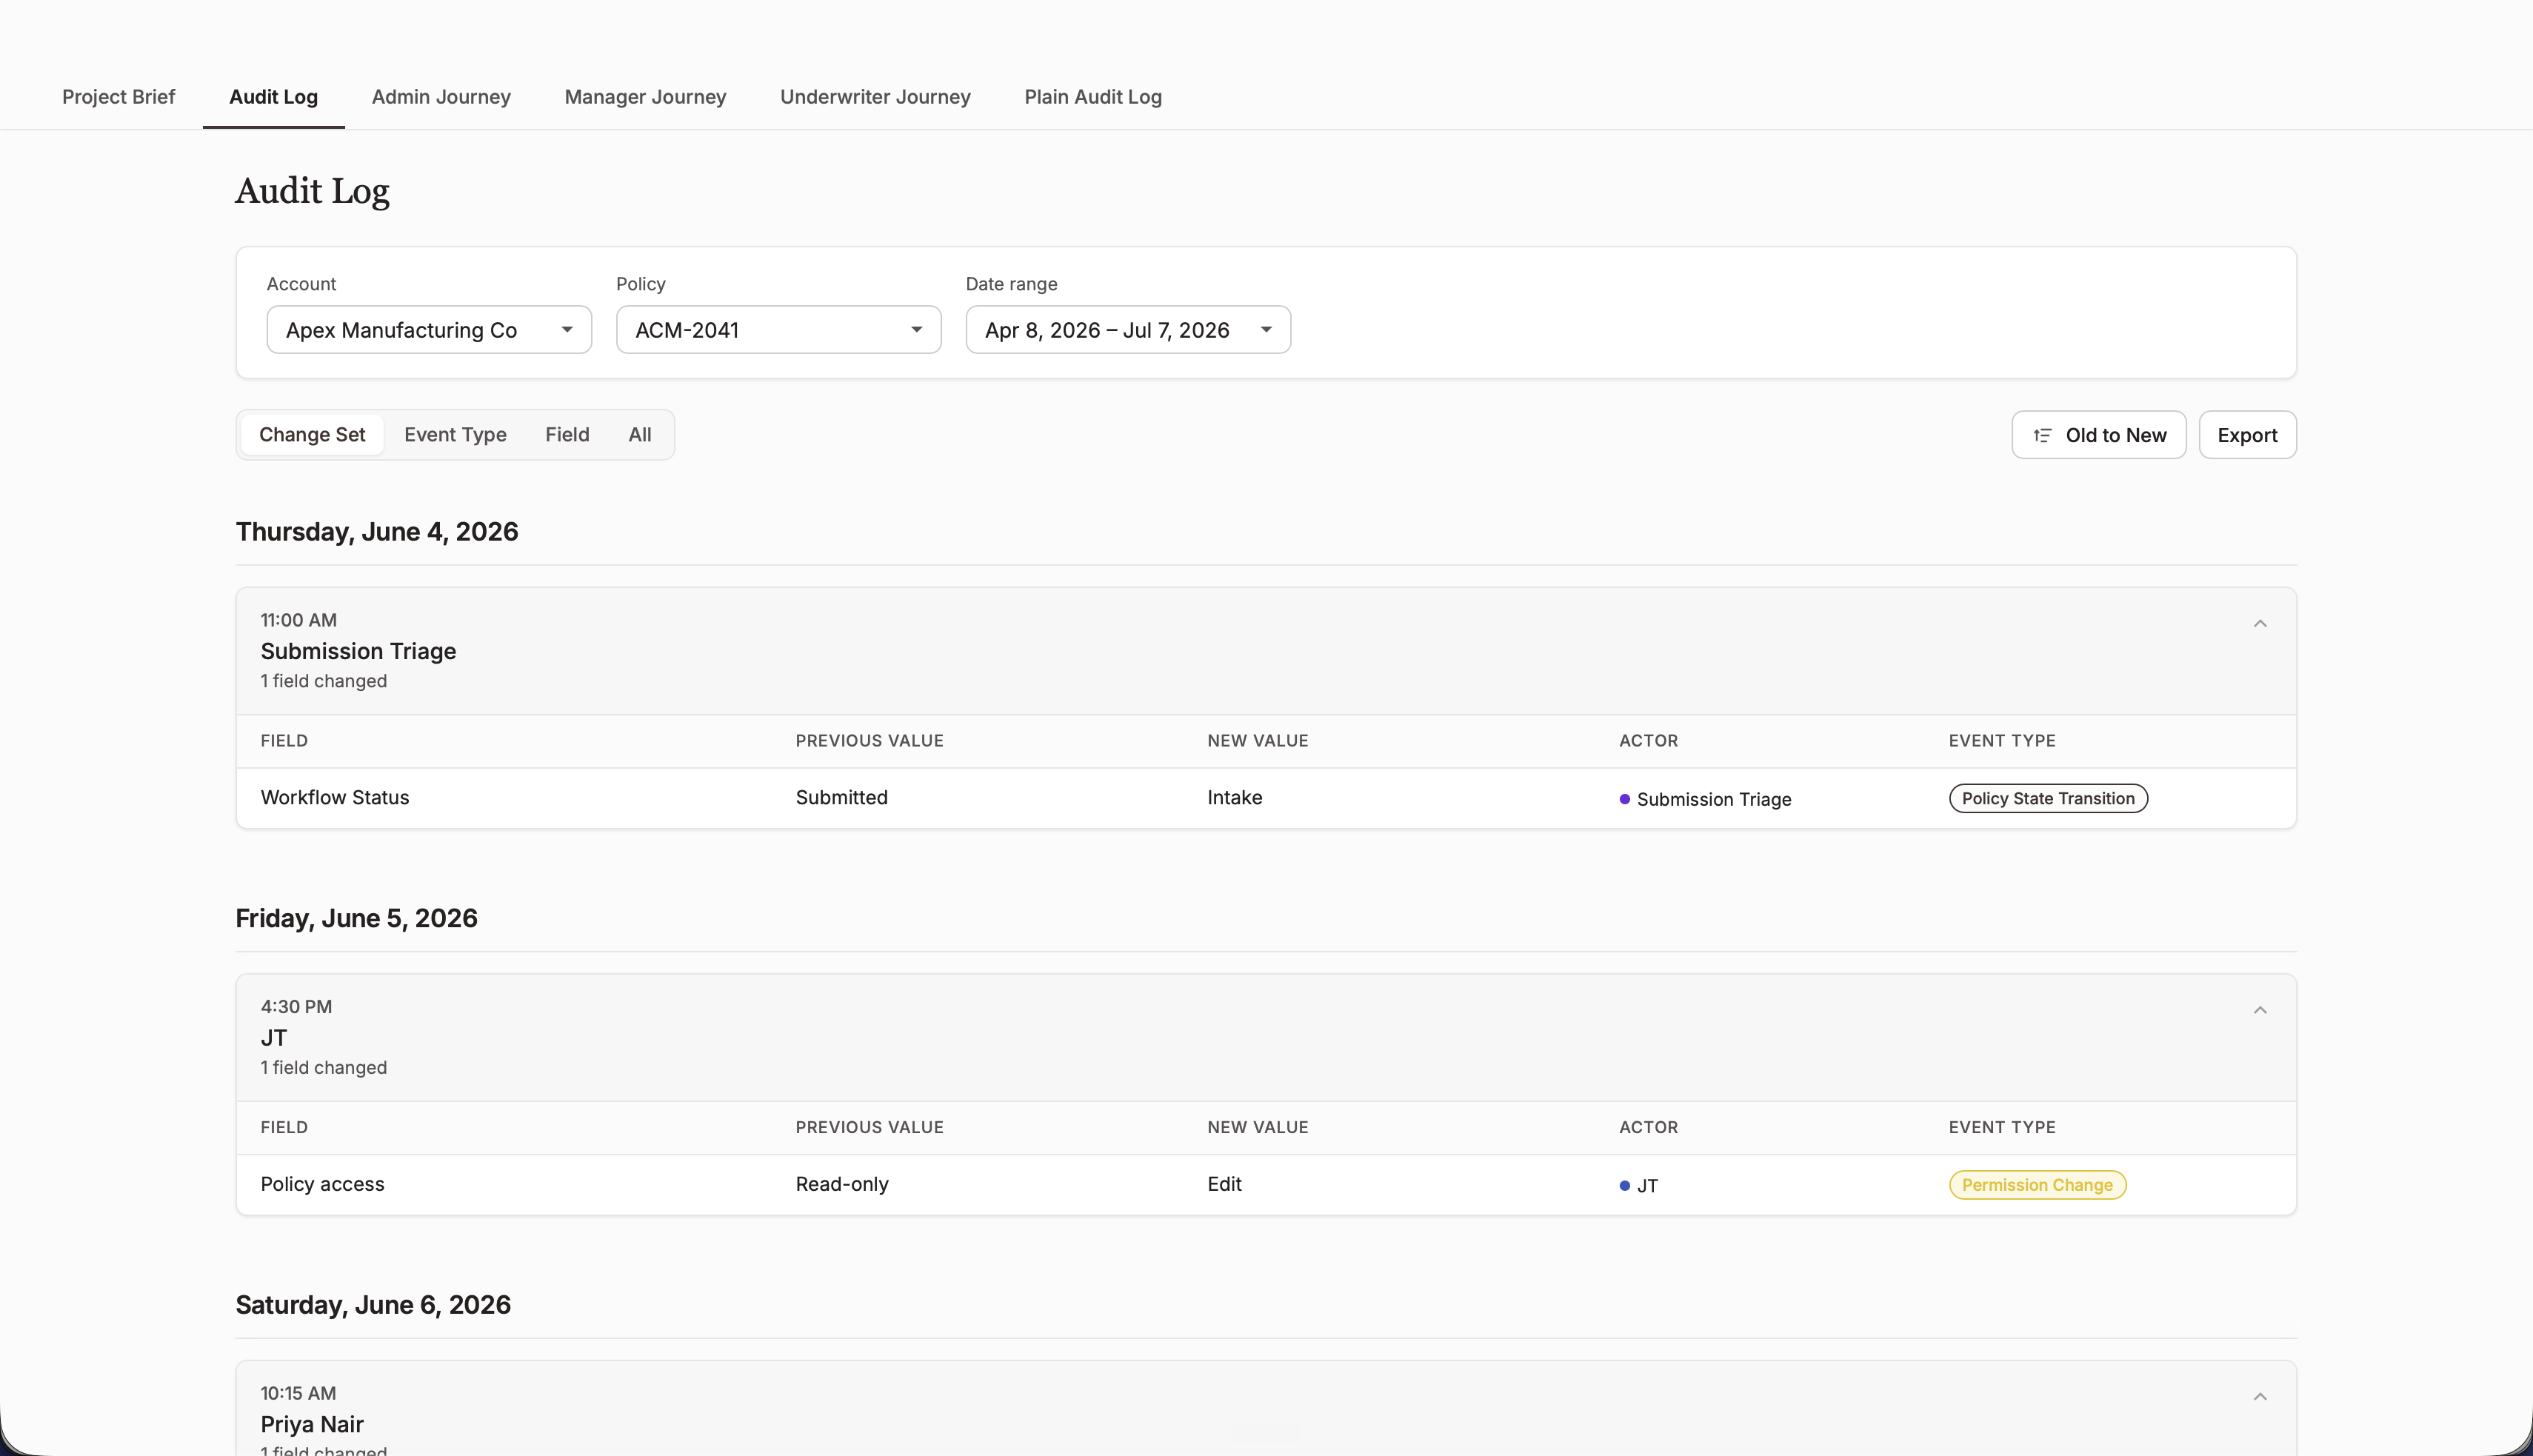Click previous value Submitted
The height and width of the screenshot is (1456, 2533).
[841, 798]
